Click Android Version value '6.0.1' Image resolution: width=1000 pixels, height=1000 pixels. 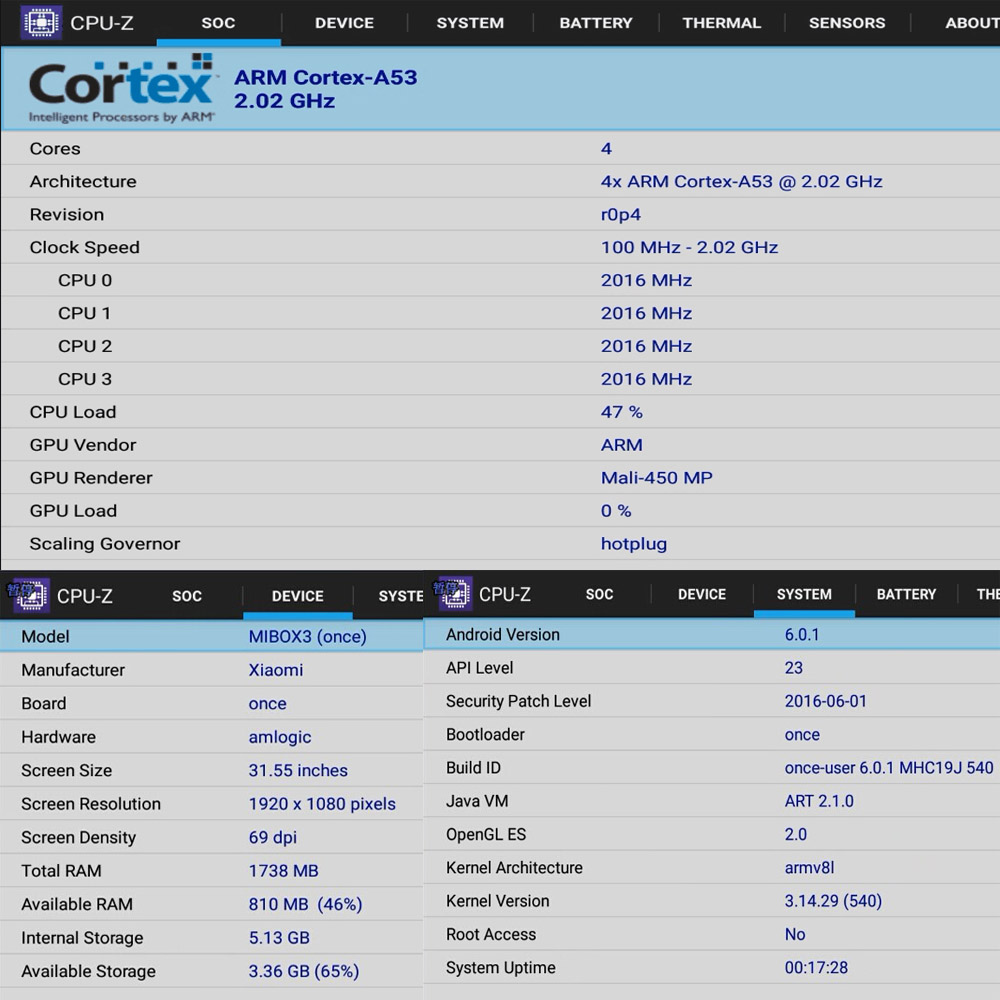click(802, 635)
